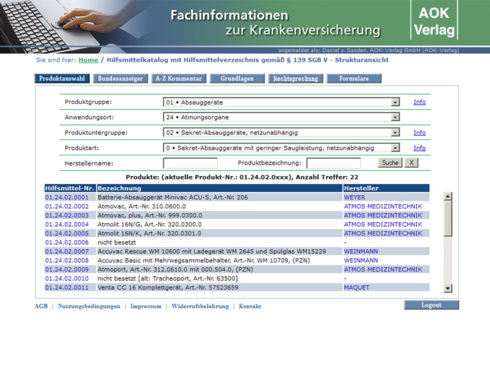This screenshot has width=490, height=367.
Task: Expand the Anwendungsort dropdown arrow
Action: pos(395,117)
